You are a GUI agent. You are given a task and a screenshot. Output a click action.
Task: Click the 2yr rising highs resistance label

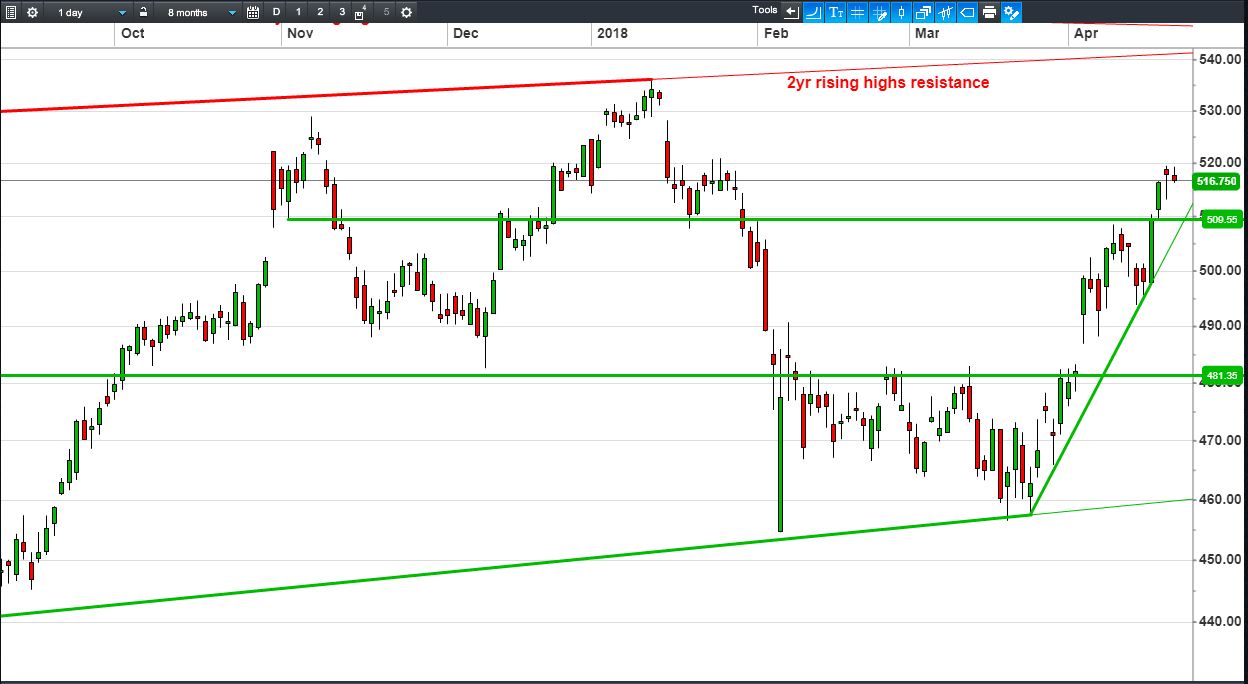click(x=888, y=82)
